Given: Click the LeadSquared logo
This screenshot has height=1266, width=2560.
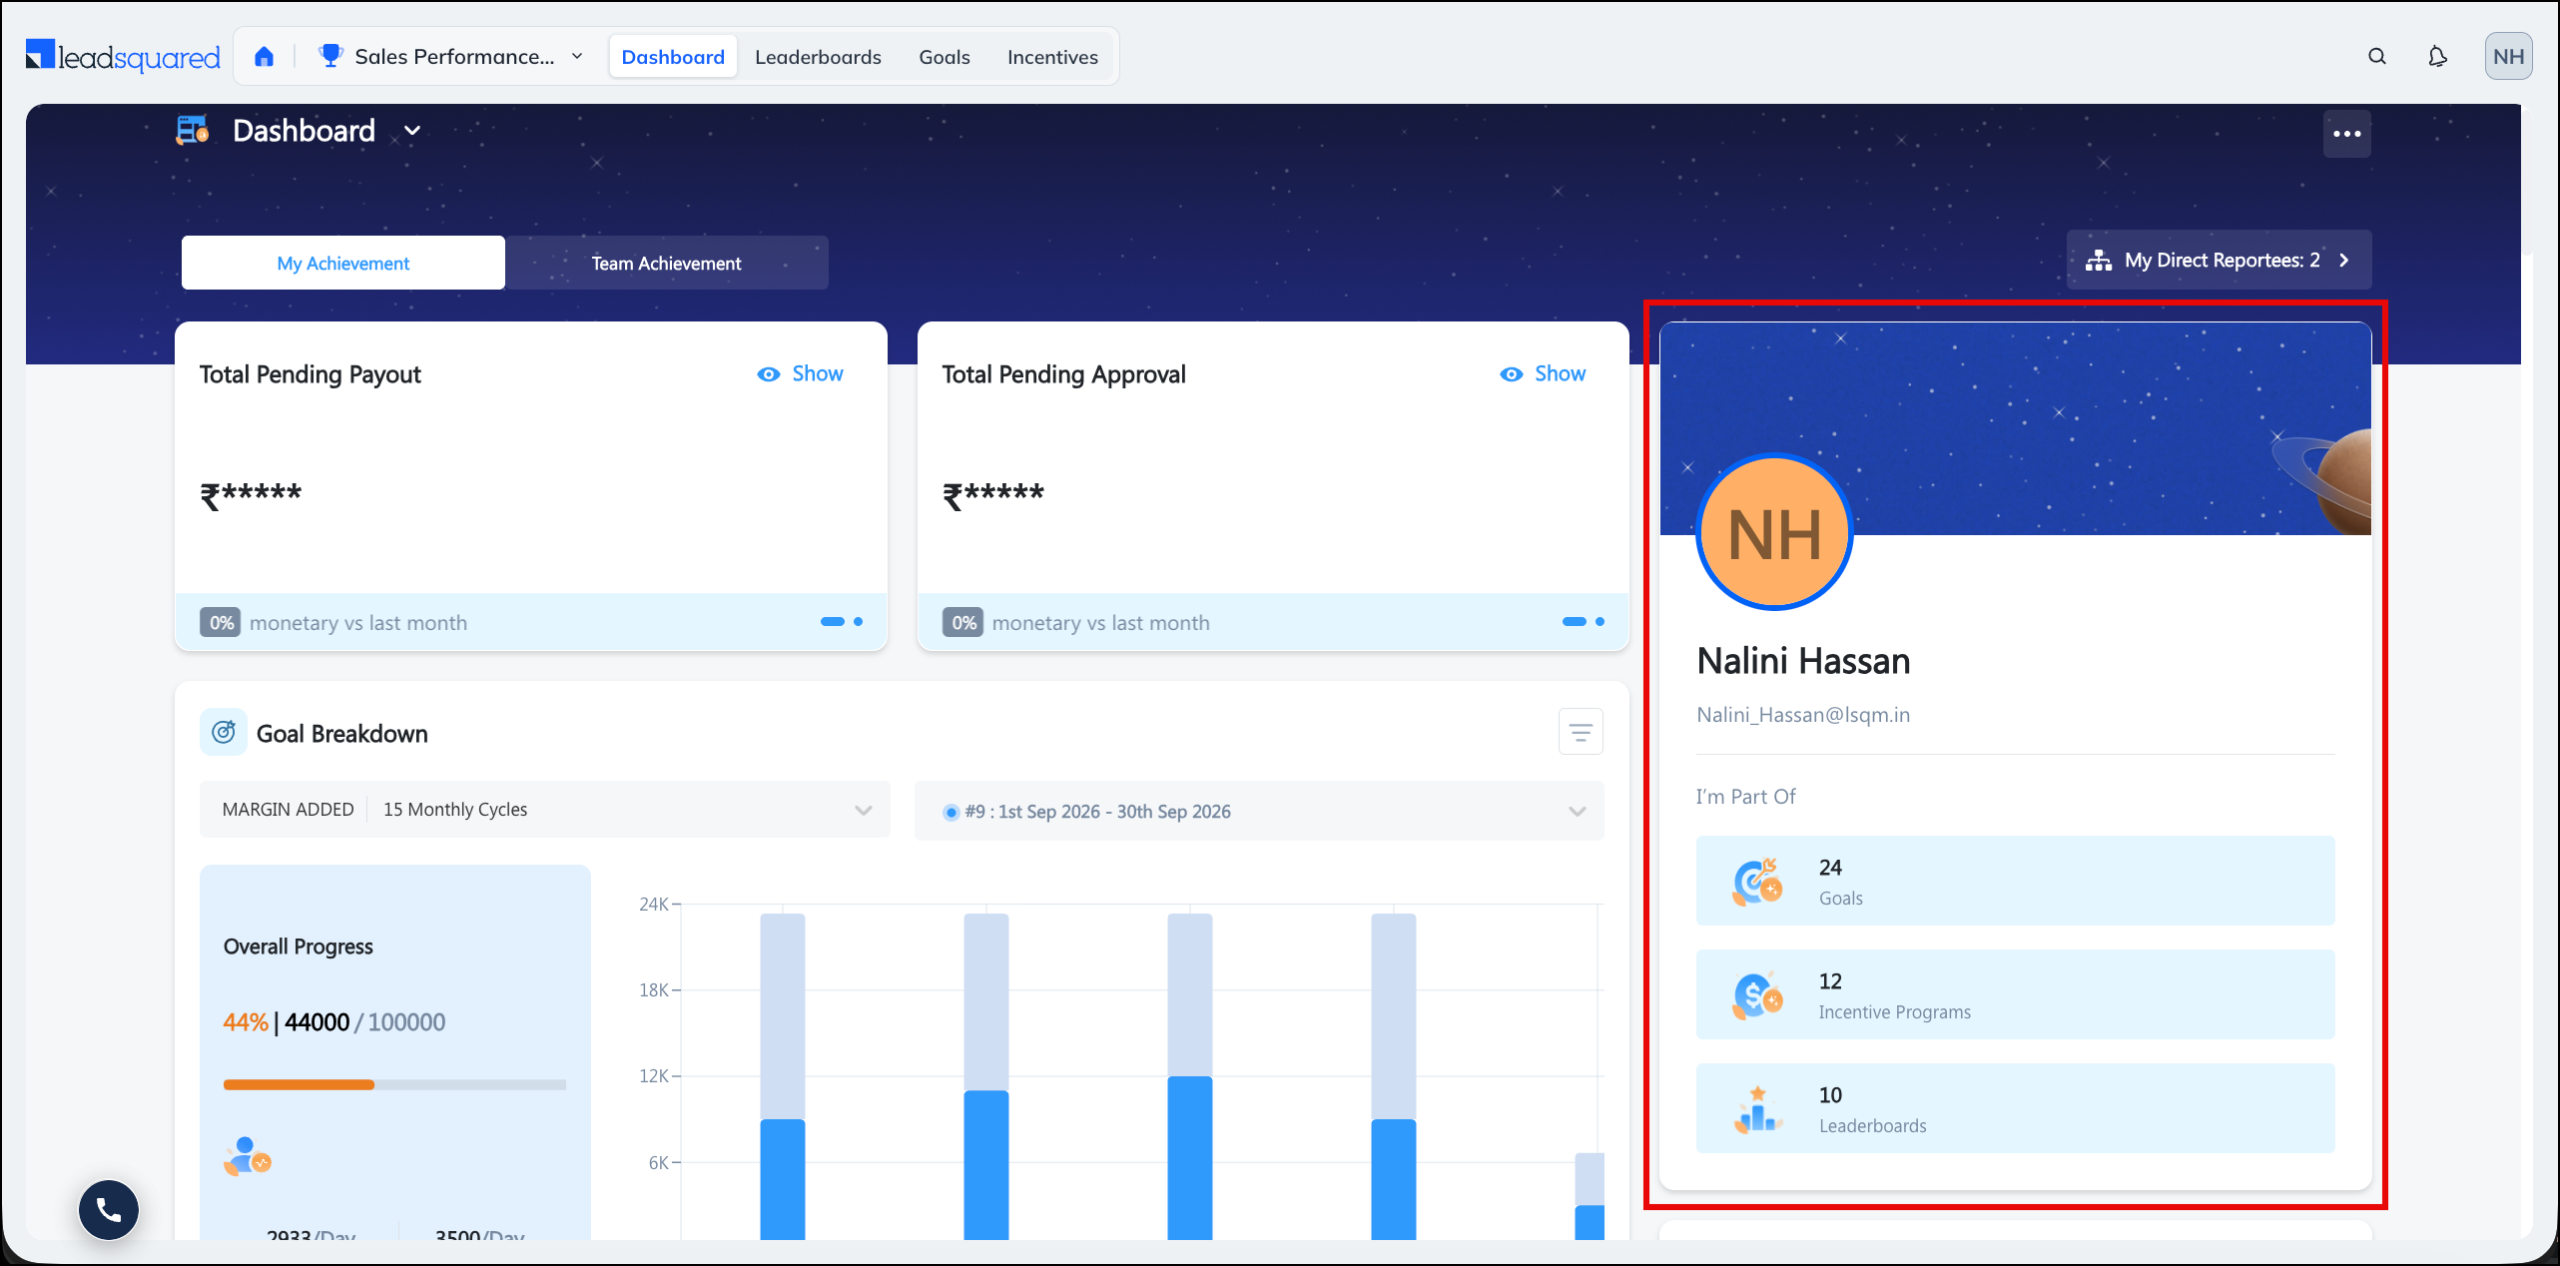Looking at the screenshot, I should (x=123, y=57).
